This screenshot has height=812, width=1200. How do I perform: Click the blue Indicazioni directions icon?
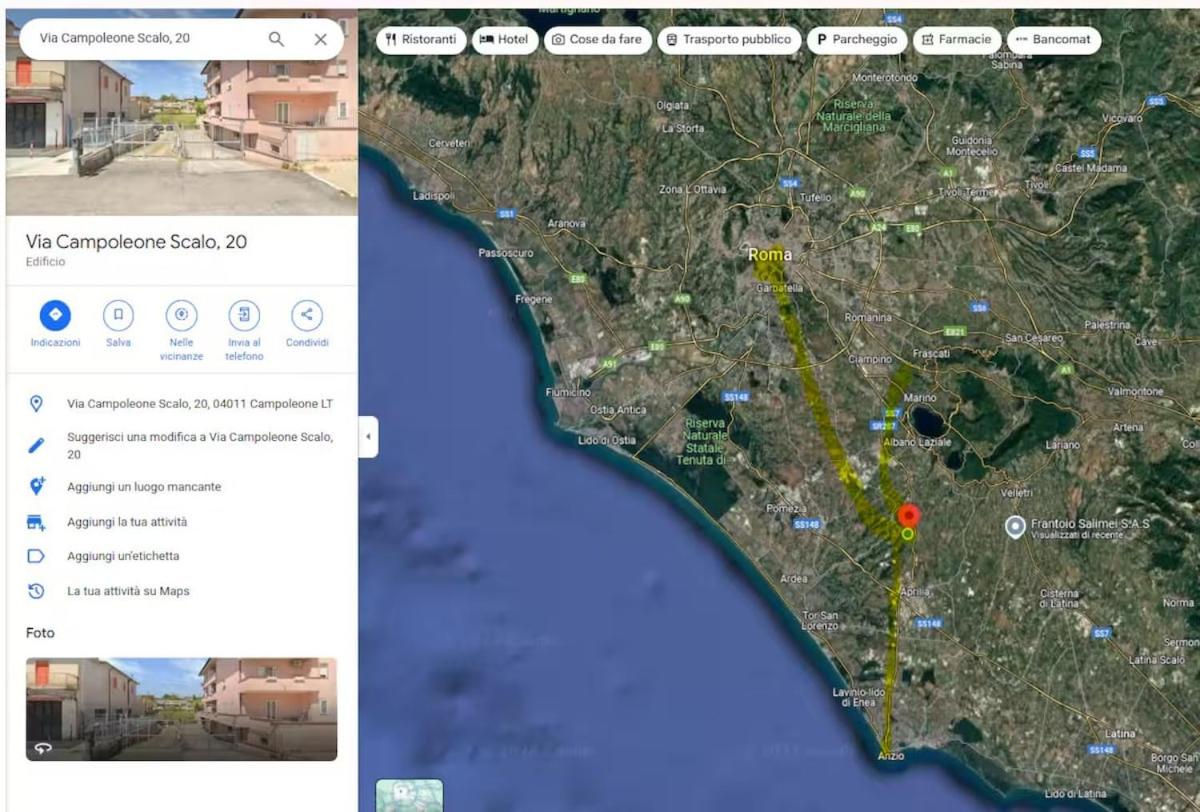tap(55, 315)
